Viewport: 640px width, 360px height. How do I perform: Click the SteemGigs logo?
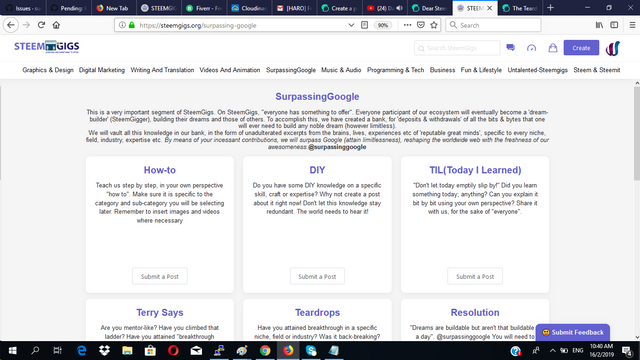[47, 47]
